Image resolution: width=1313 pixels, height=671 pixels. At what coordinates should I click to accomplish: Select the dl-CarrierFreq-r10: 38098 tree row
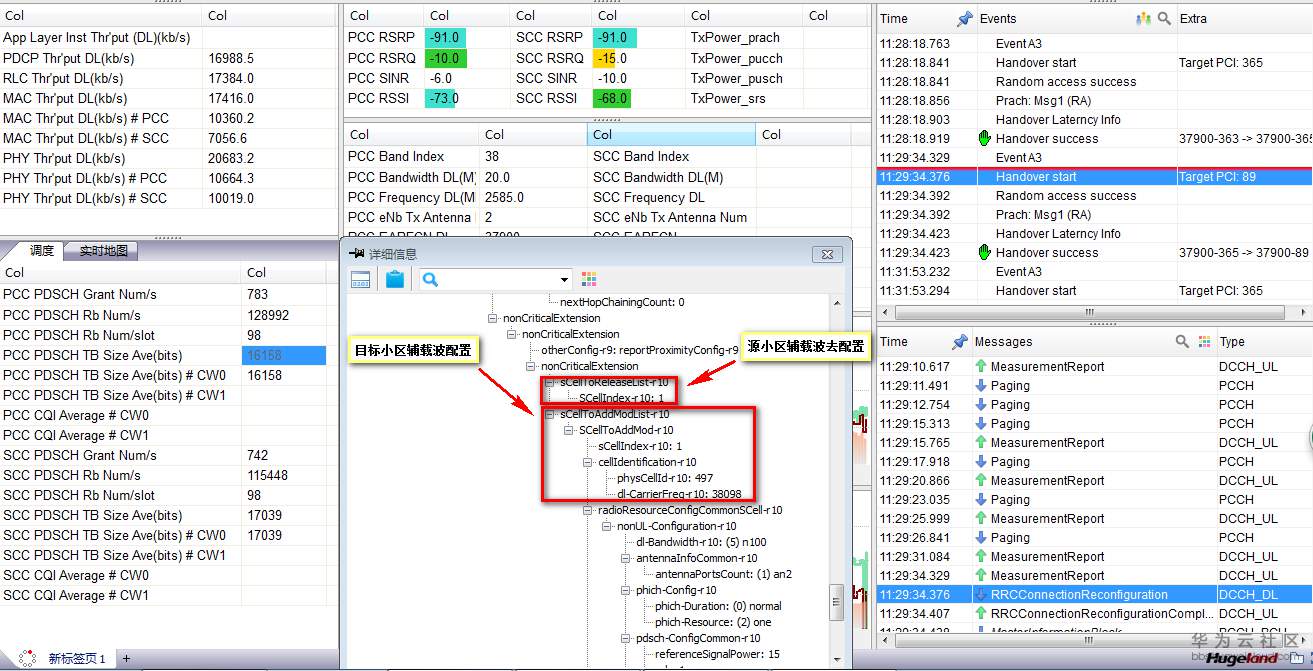(679, 494)
